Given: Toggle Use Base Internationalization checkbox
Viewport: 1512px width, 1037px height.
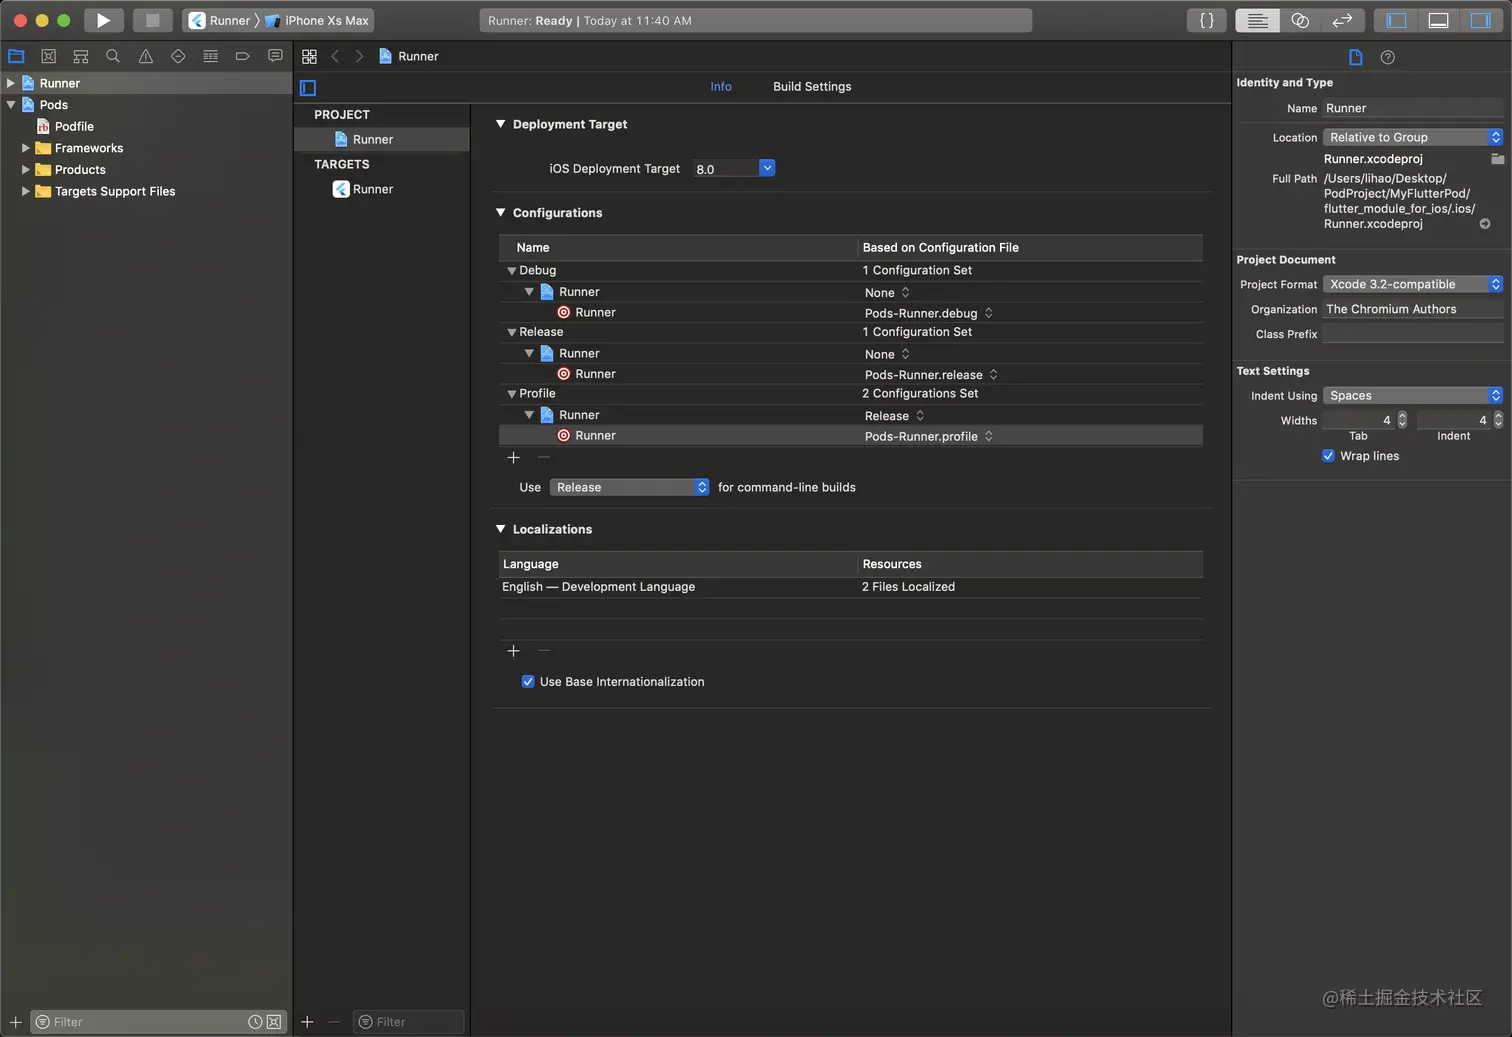Looking at the screenshot, I should point(528,682).
